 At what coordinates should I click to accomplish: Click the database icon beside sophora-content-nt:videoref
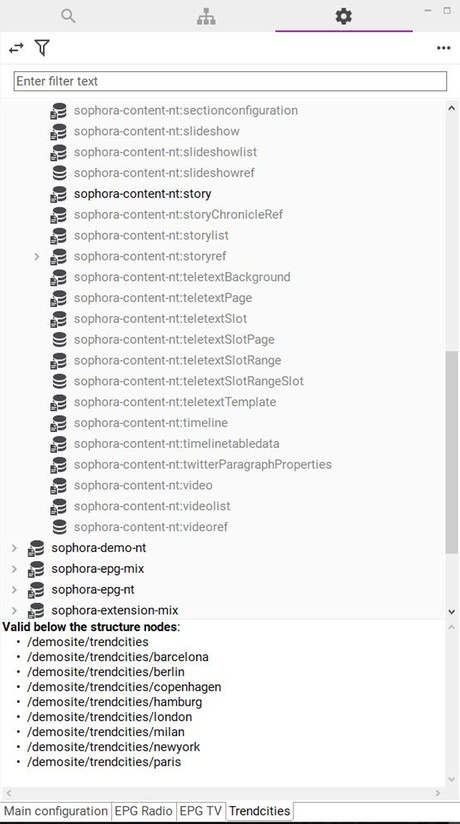(59, 527)
